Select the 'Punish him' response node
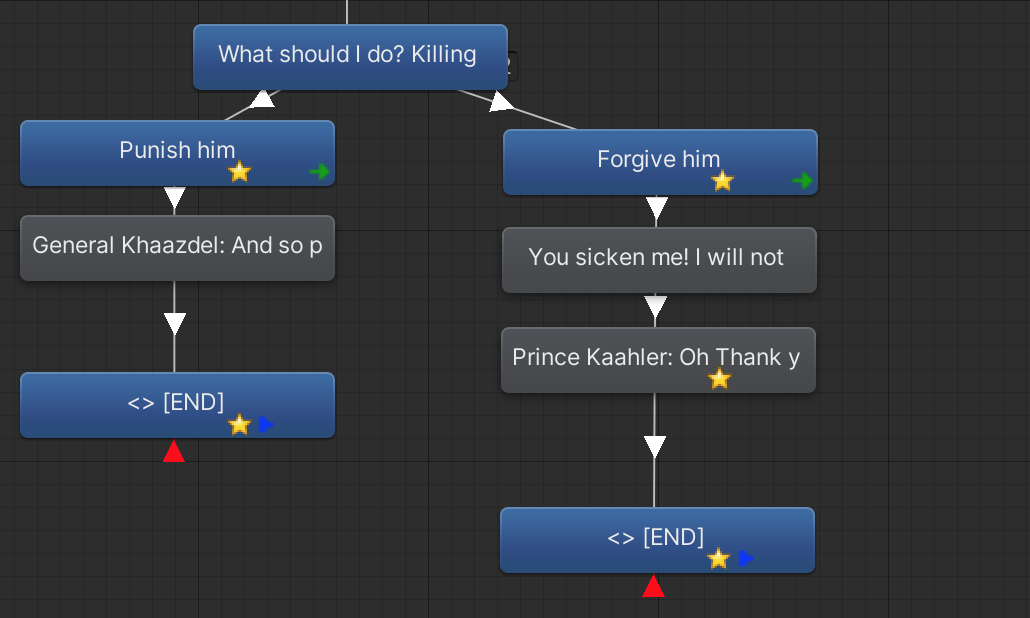The height and width of the screenshot is (618, 1030). pyautogui.click(x=177, y=153)
